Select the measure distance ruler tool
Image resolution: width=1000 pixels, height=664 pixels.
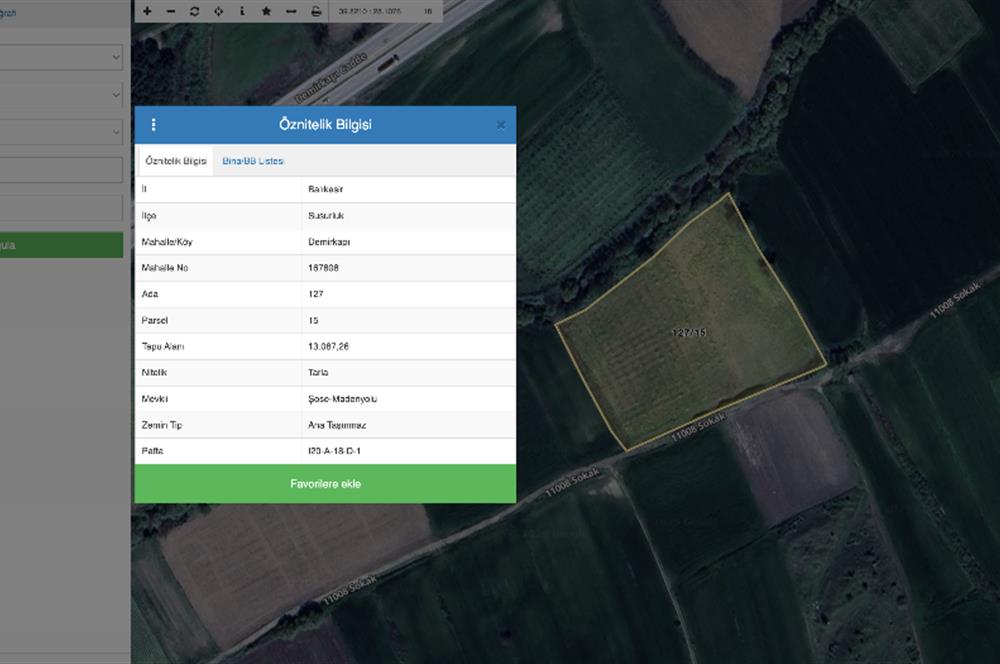click(x=291, y=11)
